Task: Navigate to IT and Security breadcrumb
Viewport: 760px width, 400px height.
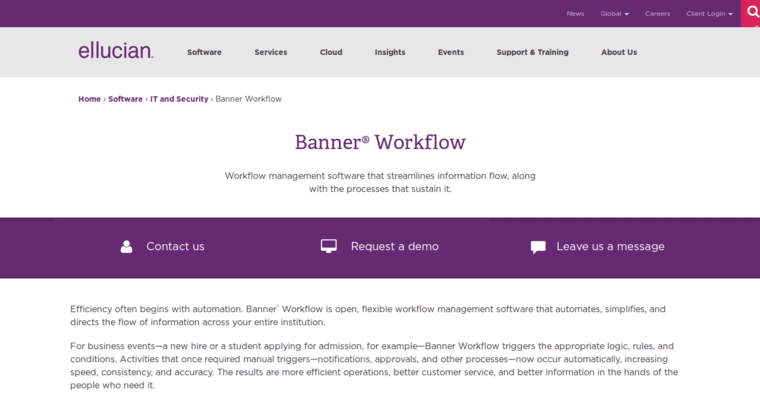Action: [179, 99]
